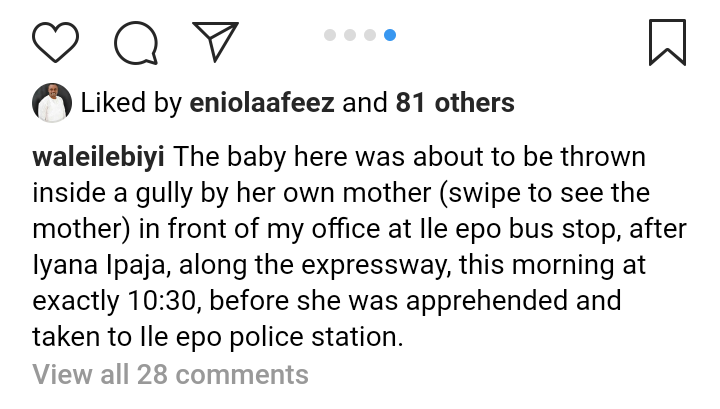Select the second carousel indicator dot
Image resolution: width=720 pixels, height=409 pixels.
click(x=350, y=35)
